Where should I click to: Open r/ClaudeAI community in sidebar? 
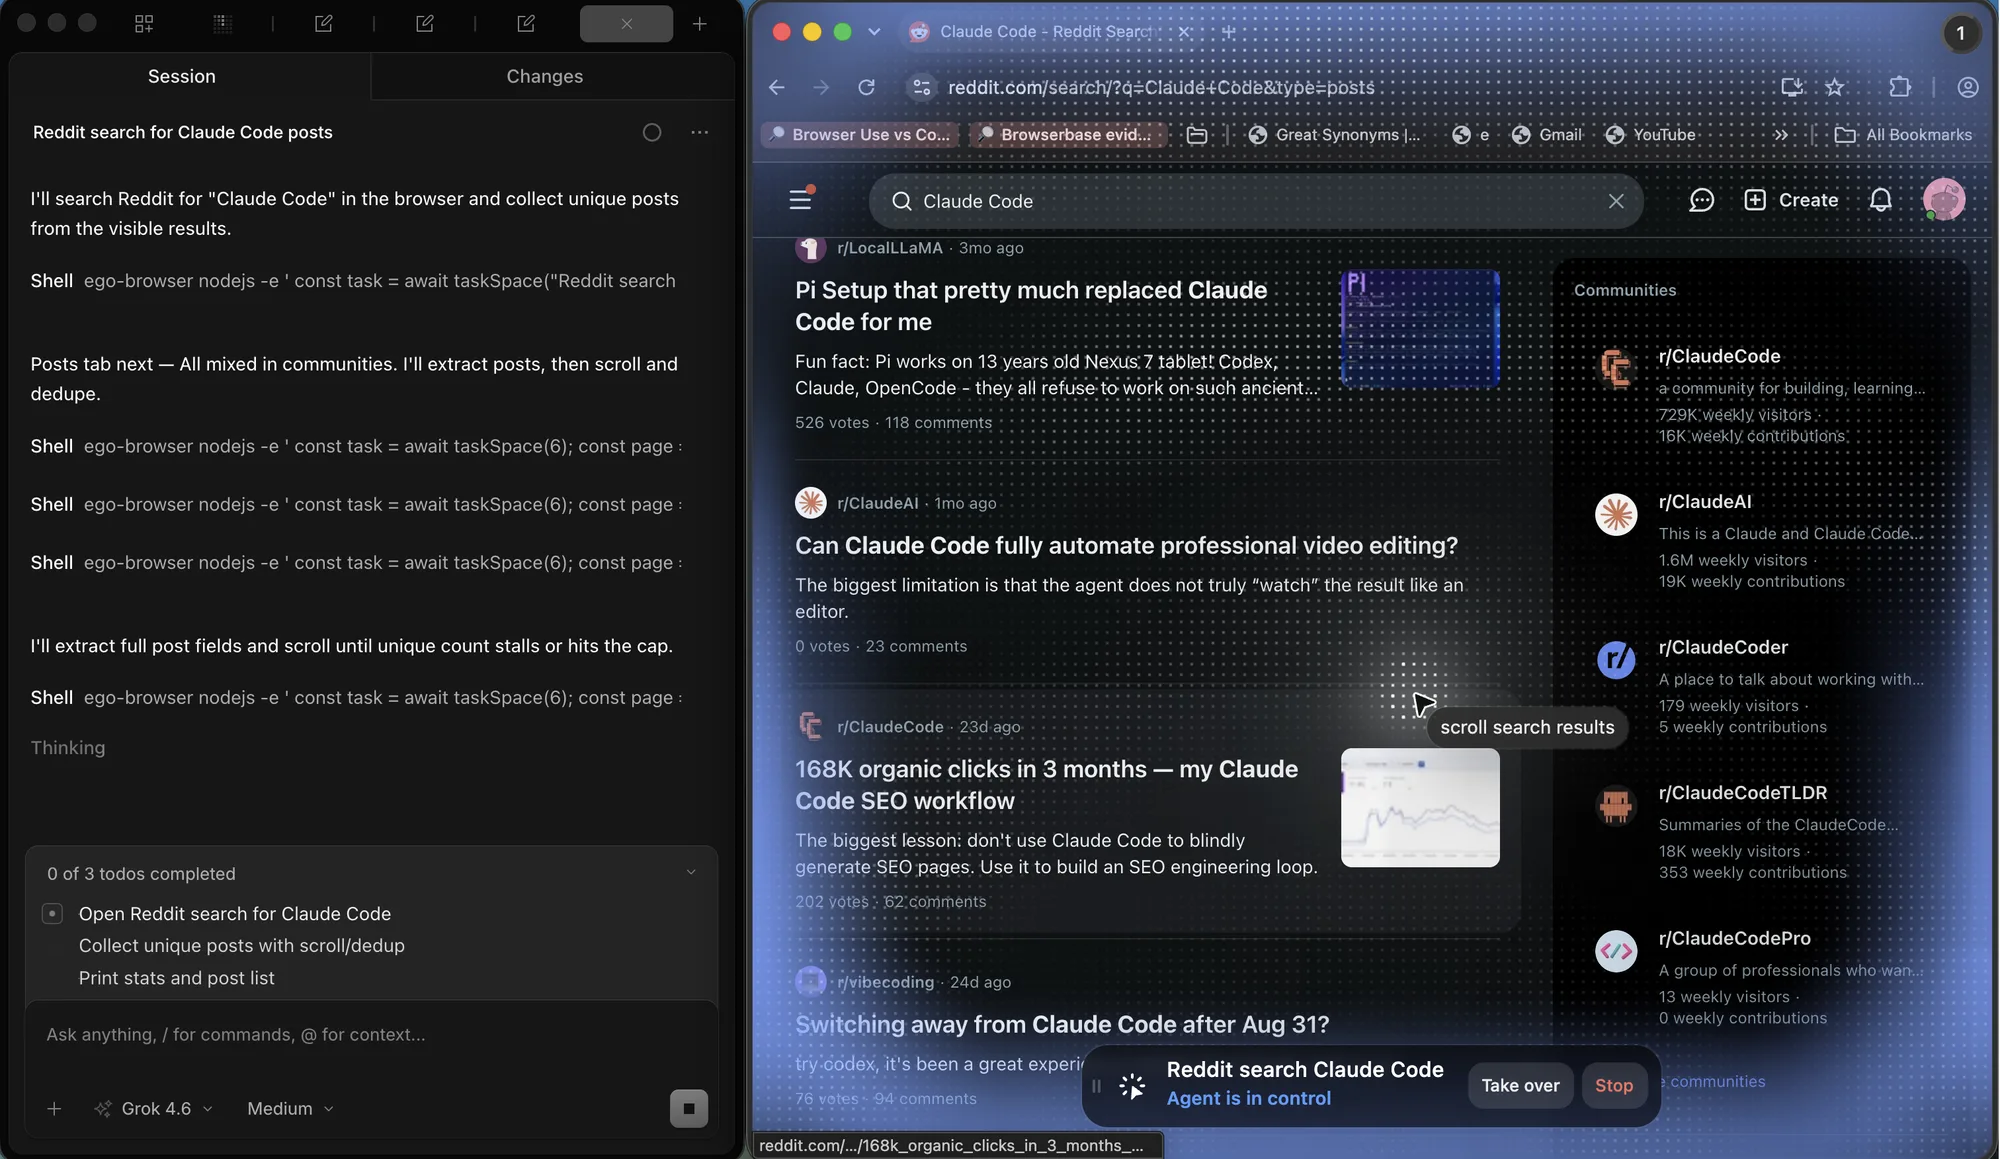tap(1705, 502)
